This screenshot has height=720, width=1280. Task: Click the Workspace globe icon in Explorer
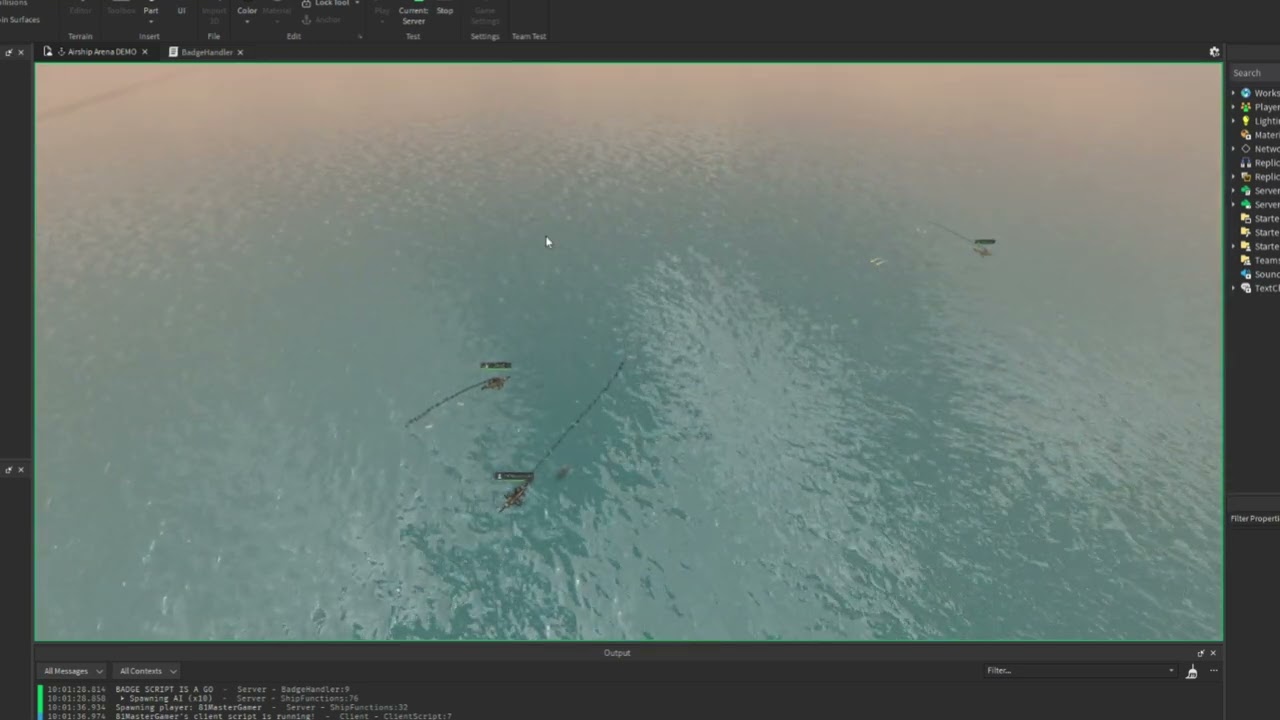point(1245,93)
